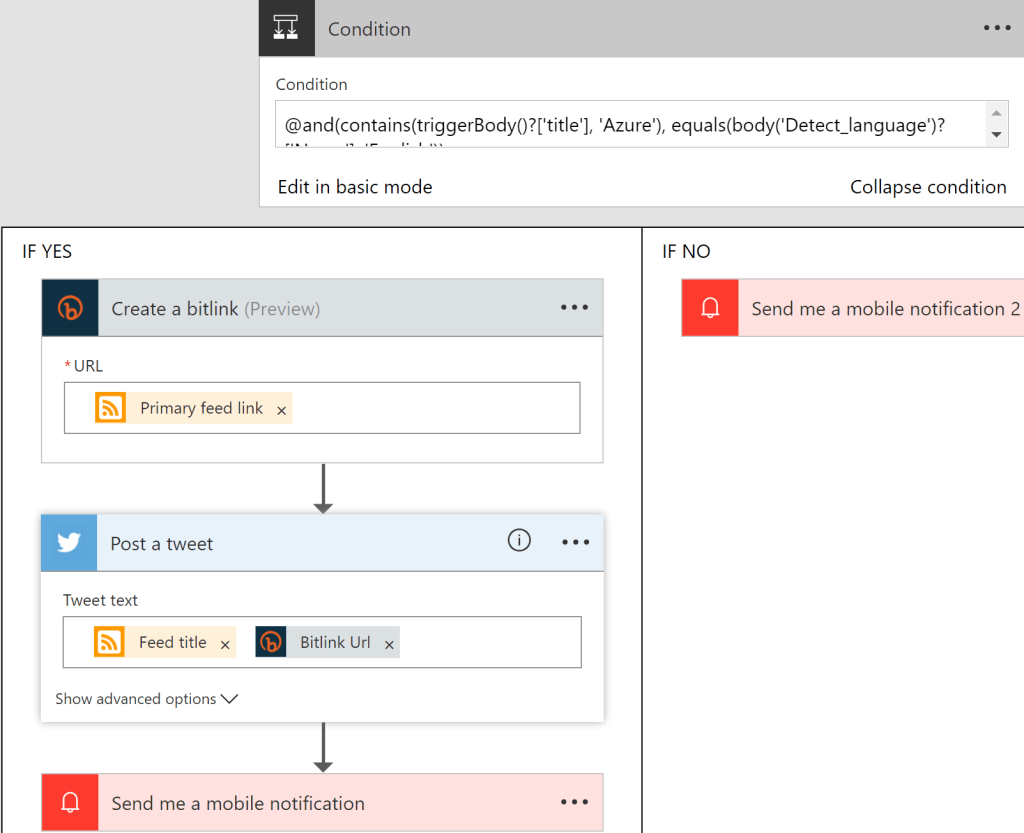This screenshot has height=833, width=1024.
Task: Open Create a bitlink ellipsis menu
Action: 574,307
